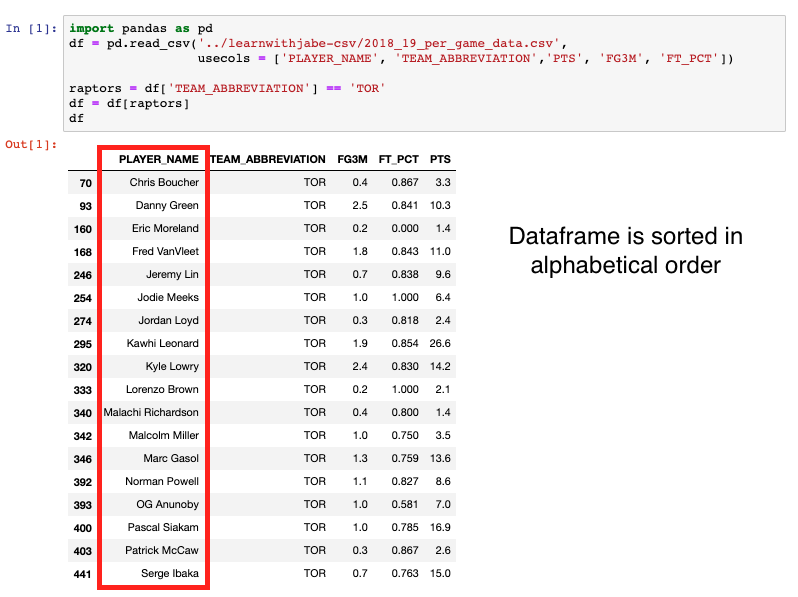Click Serge Ibaka's PTS value 15.0
This screenshot has height=597, width=798.
pyautogui.click(x=440, y=573)
